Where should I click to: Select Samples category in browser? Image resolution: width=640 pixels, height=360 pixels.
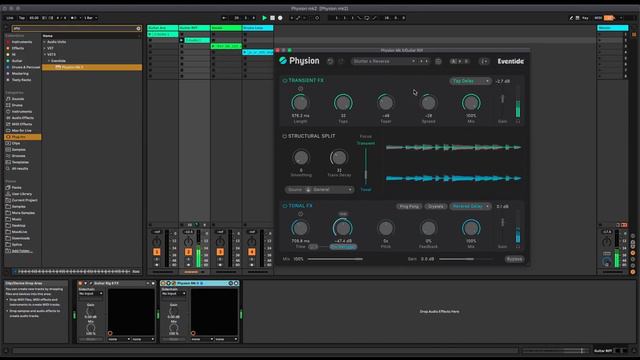tap(18, 150)
